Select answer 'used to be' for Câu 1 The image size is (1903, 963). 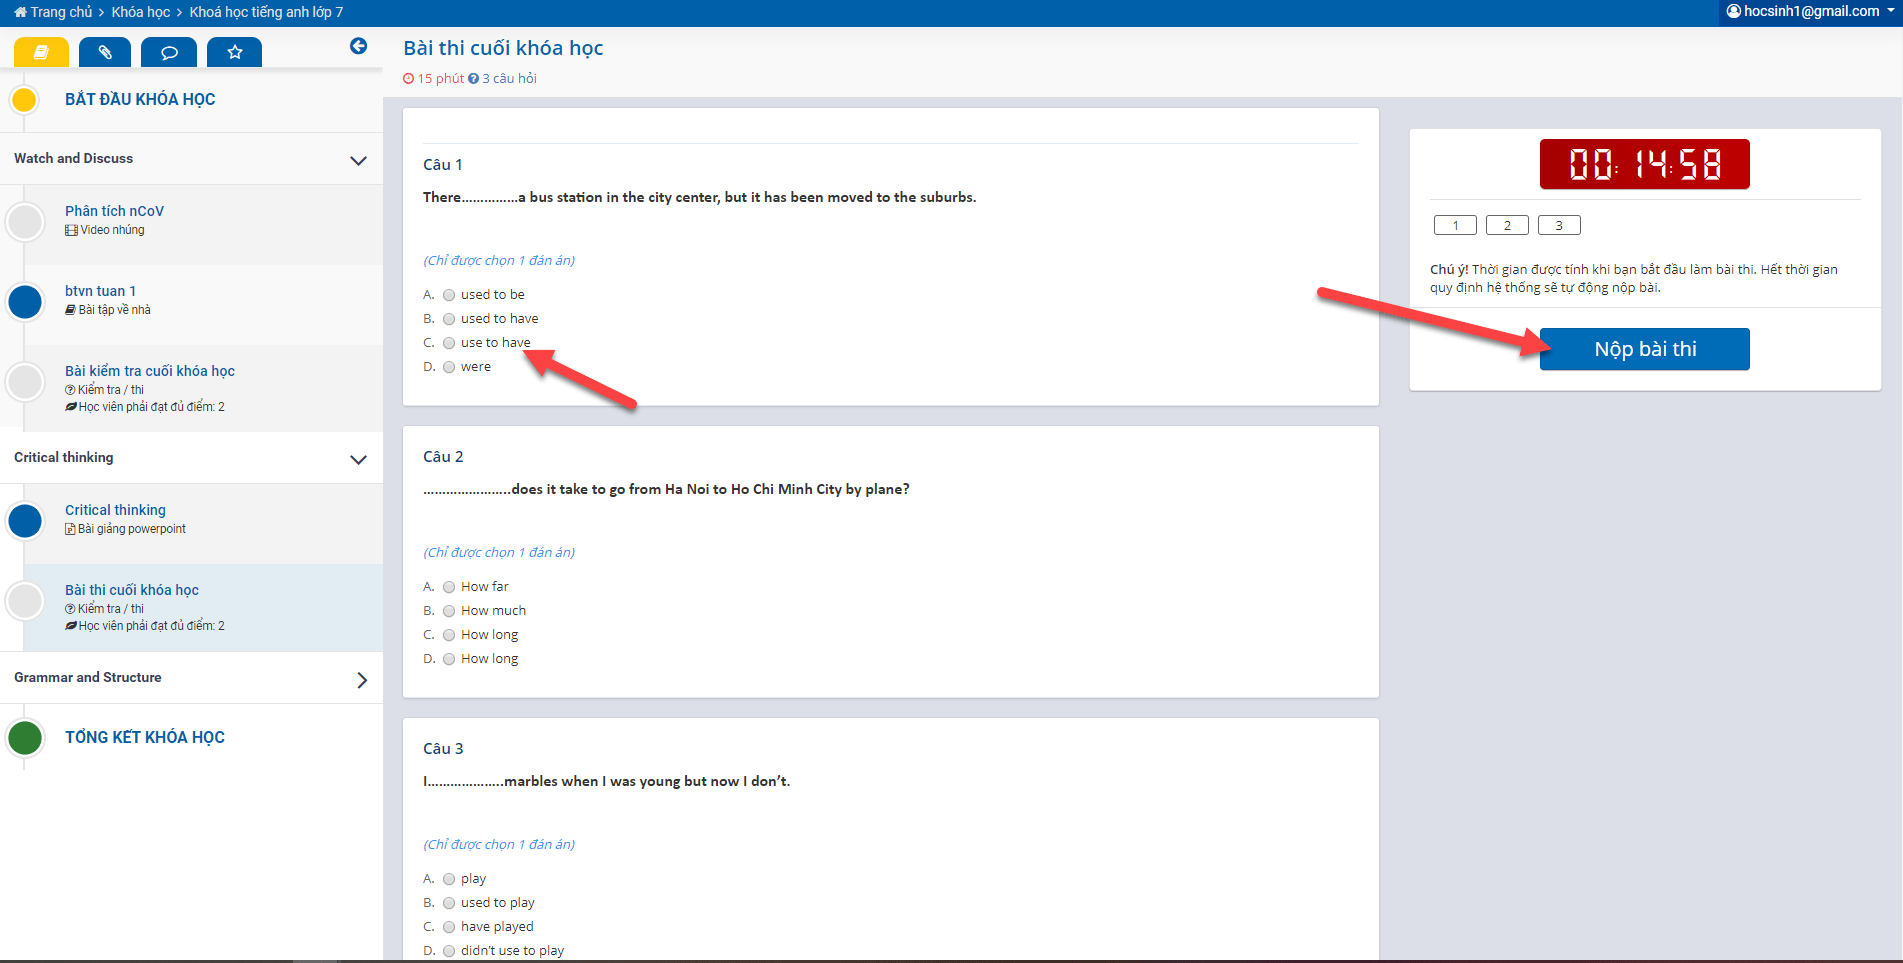point(449,295)
